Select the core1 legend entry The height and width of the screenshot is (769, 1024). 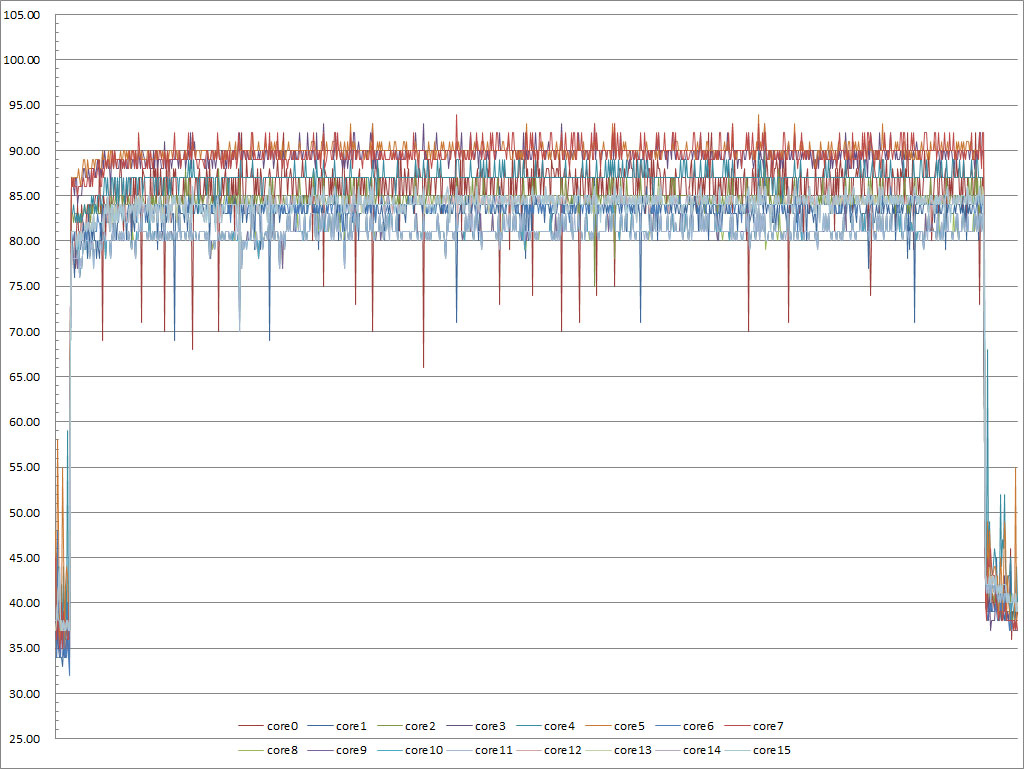coord(337,726)
